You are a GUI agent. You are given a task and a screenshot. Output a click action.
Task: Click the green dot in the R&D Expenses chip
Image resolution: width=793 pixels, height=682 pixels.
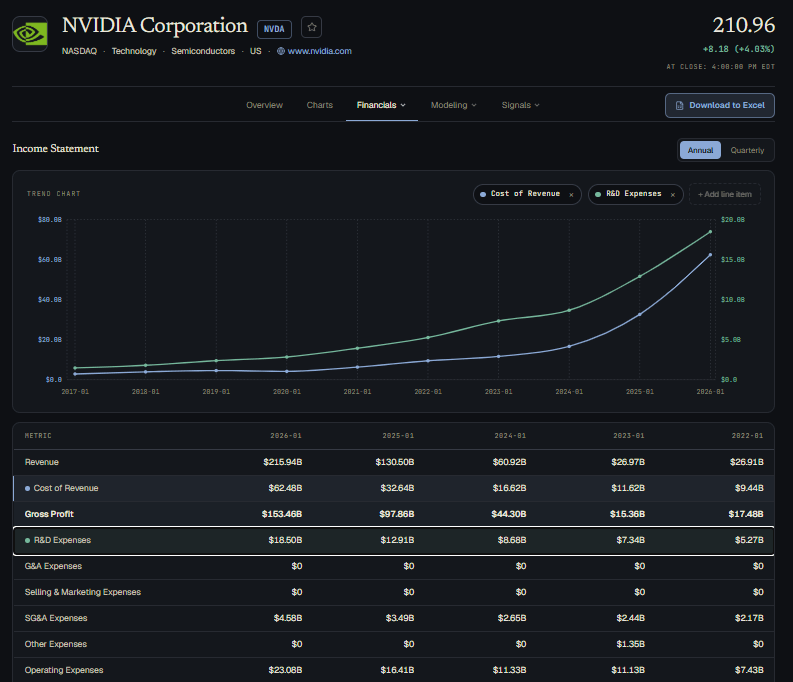pos(598,194)
